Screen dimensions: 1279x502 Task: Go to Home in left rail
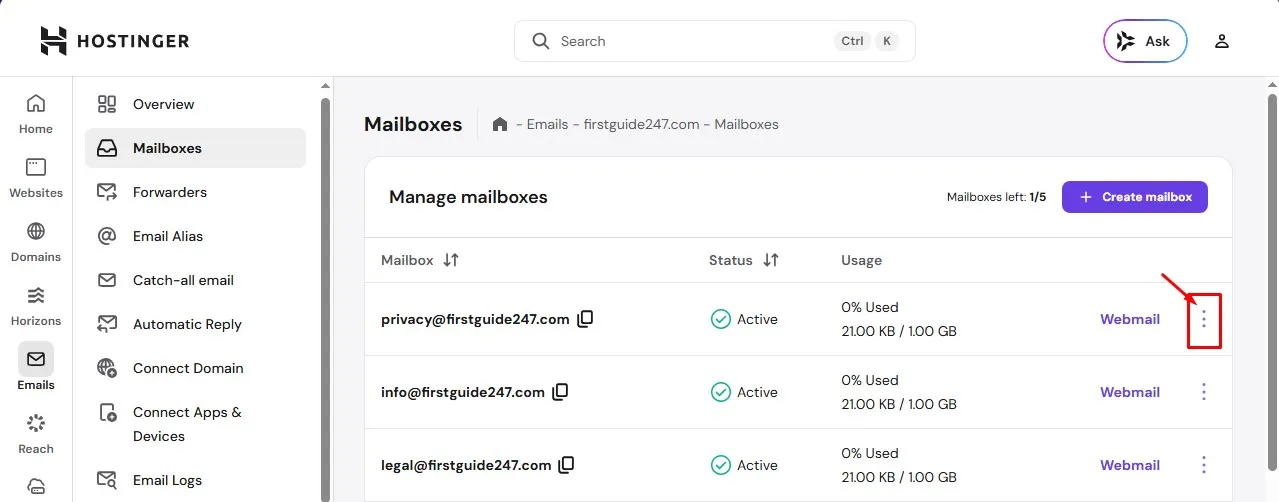click(36, 114)
